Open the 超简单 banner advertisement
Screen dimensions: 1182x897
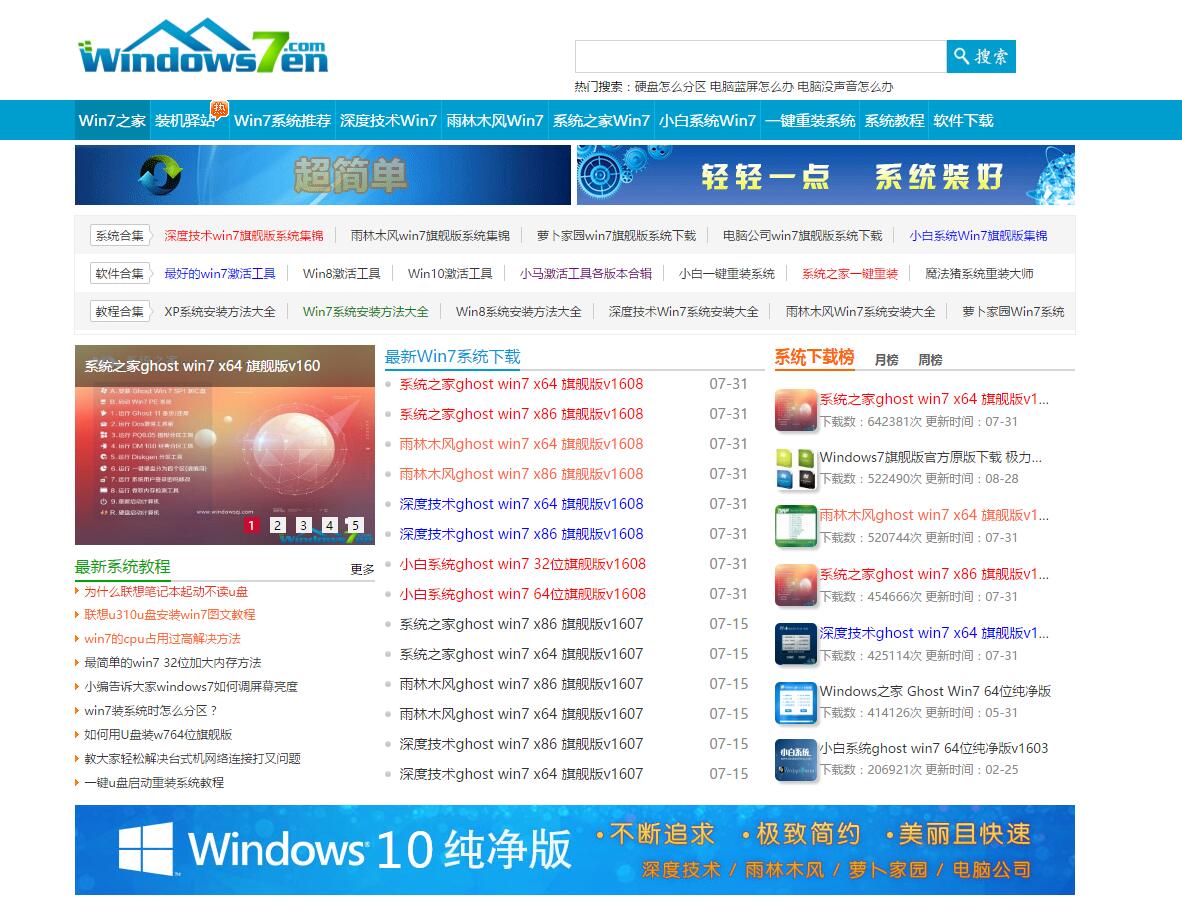(322, 175)
